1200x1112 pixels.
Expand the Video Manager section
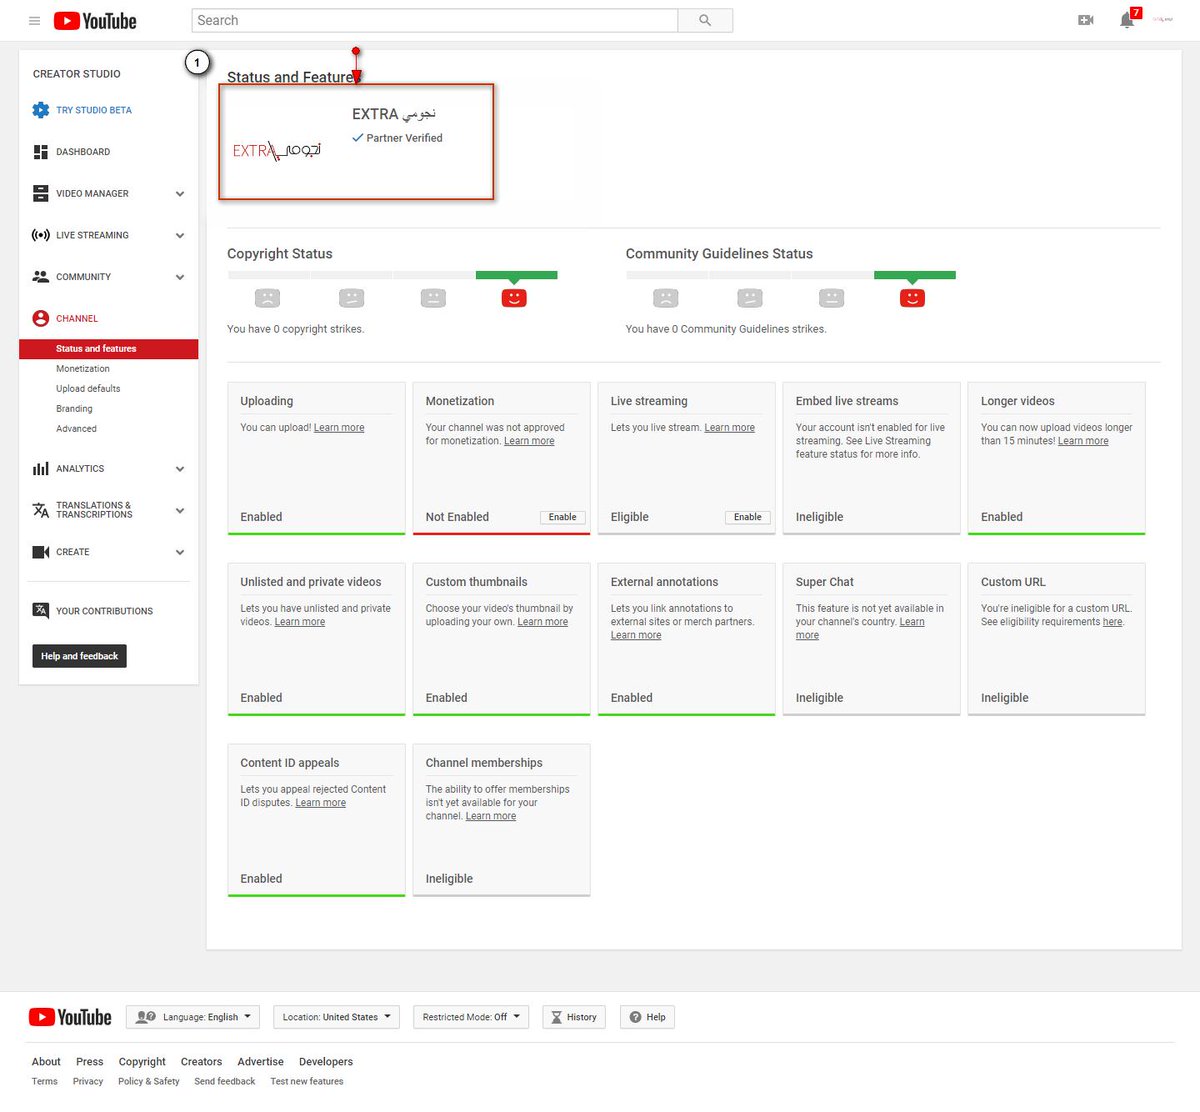click(x=180, y=194)
